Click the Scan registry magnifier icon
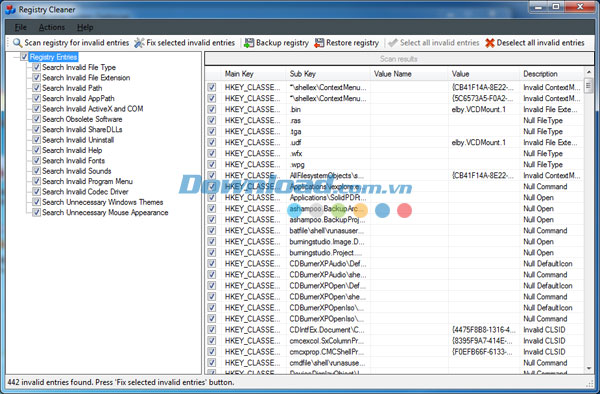The height and width of the screenshot is (394, 600). (x=18, y=43)
